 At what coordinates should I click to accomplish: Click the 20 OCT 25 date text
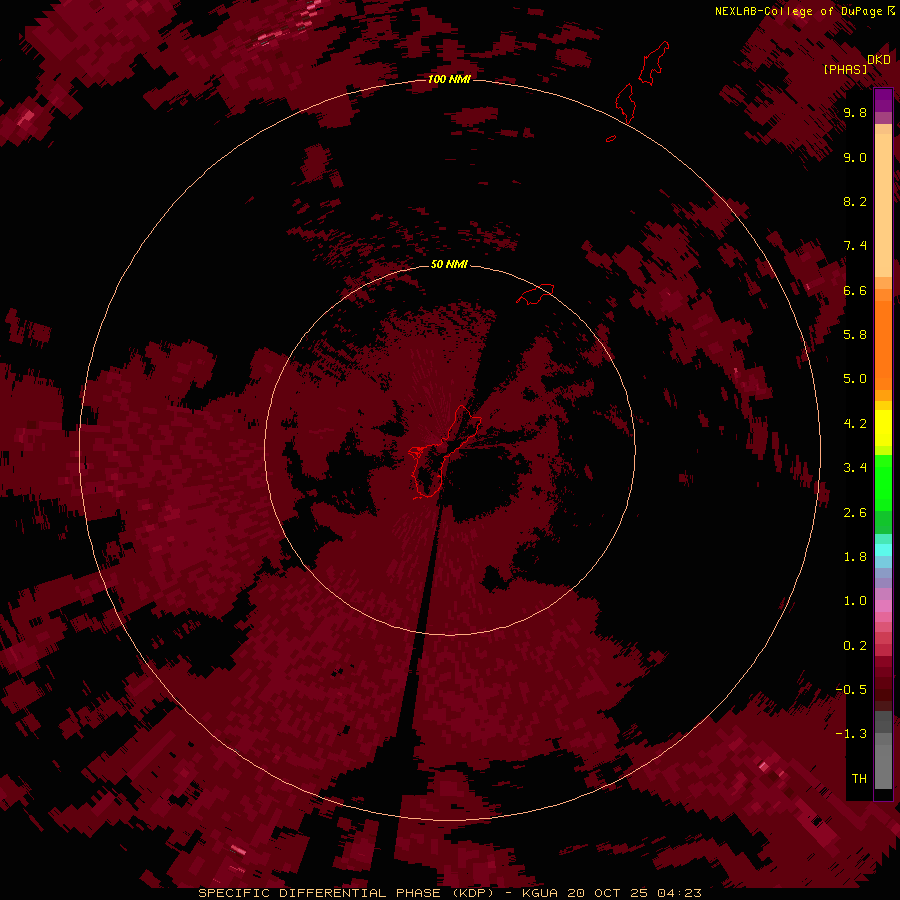pyautogui.click(x=607, y=893)
